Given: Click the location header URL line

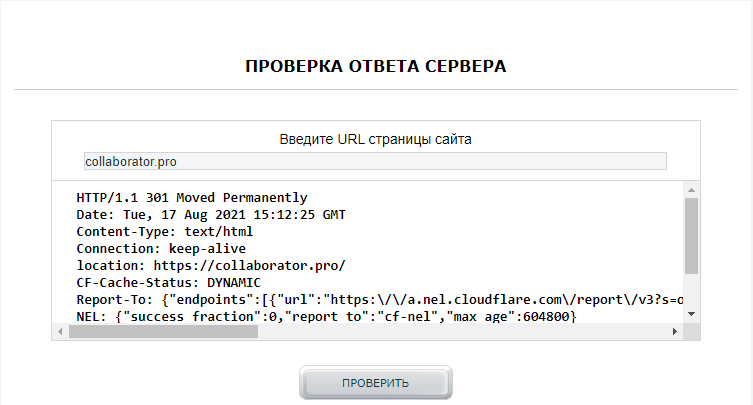Looking at the screenshot, I should point(211,266).
